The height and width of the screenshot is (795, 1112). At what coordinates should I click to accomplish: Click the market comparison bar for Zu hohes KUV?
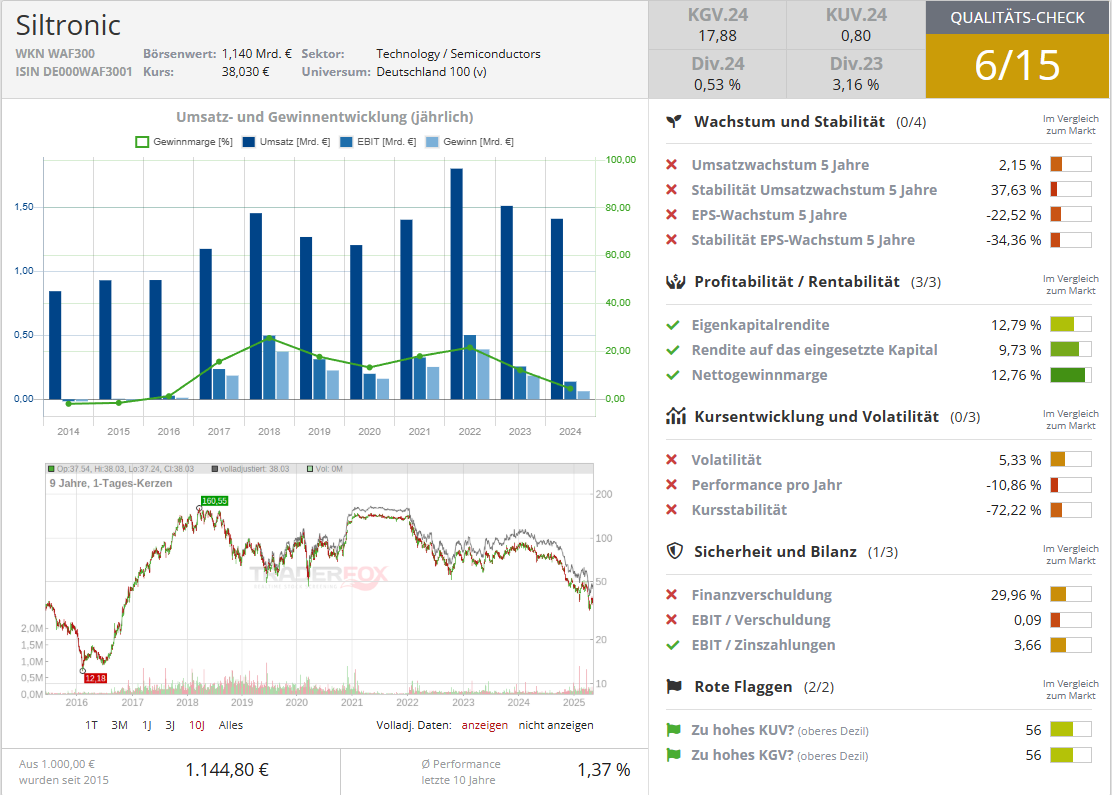coord(1071,730)
